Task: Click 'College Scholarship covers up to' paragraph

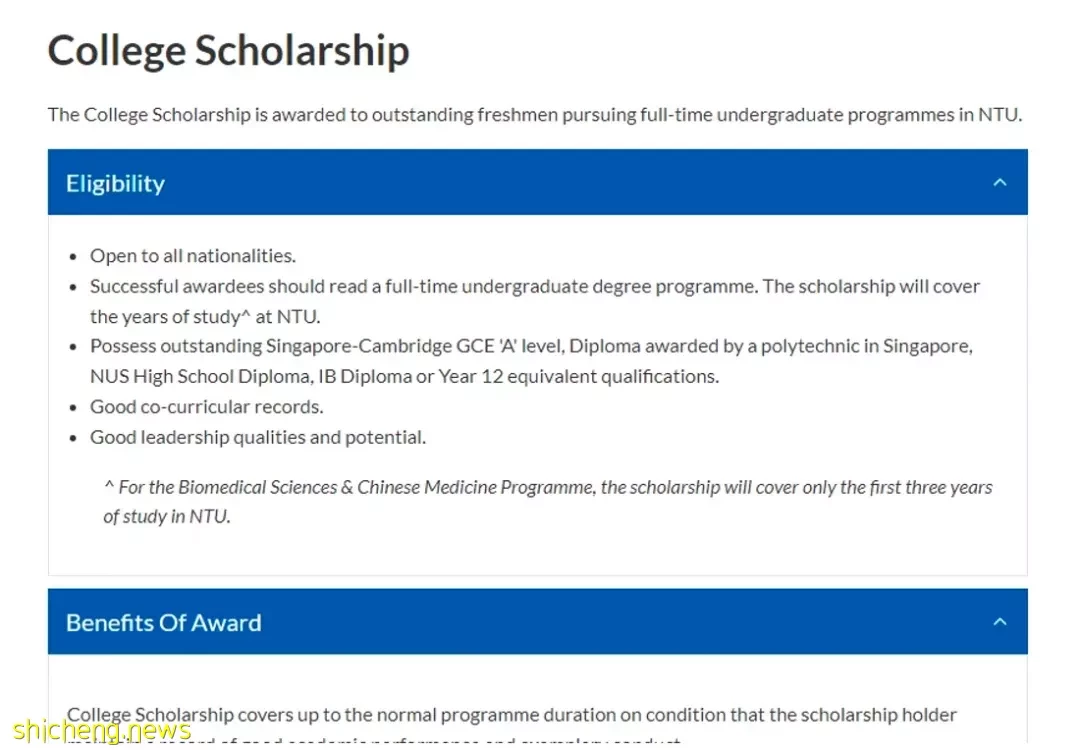Action: coord(512,714)
